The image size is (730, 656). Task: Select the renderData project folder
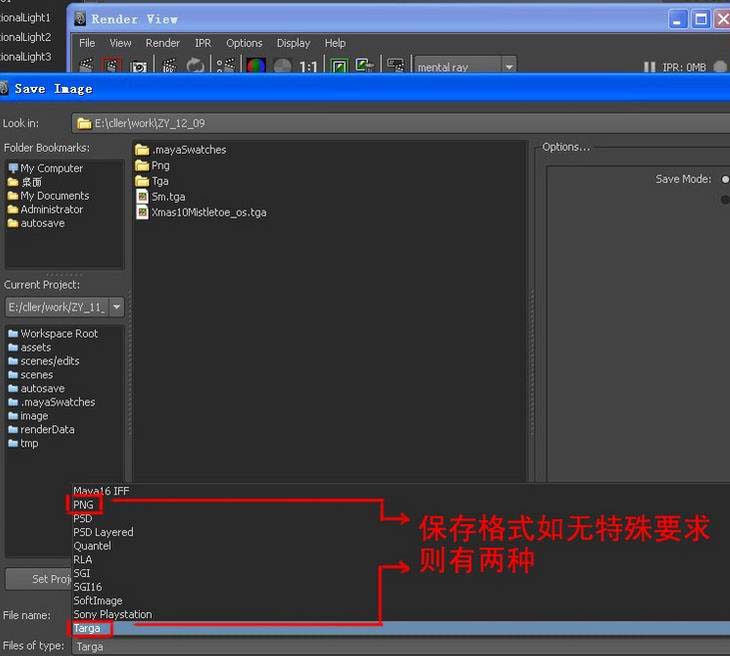pyautogui.click(x=41, y=429)
